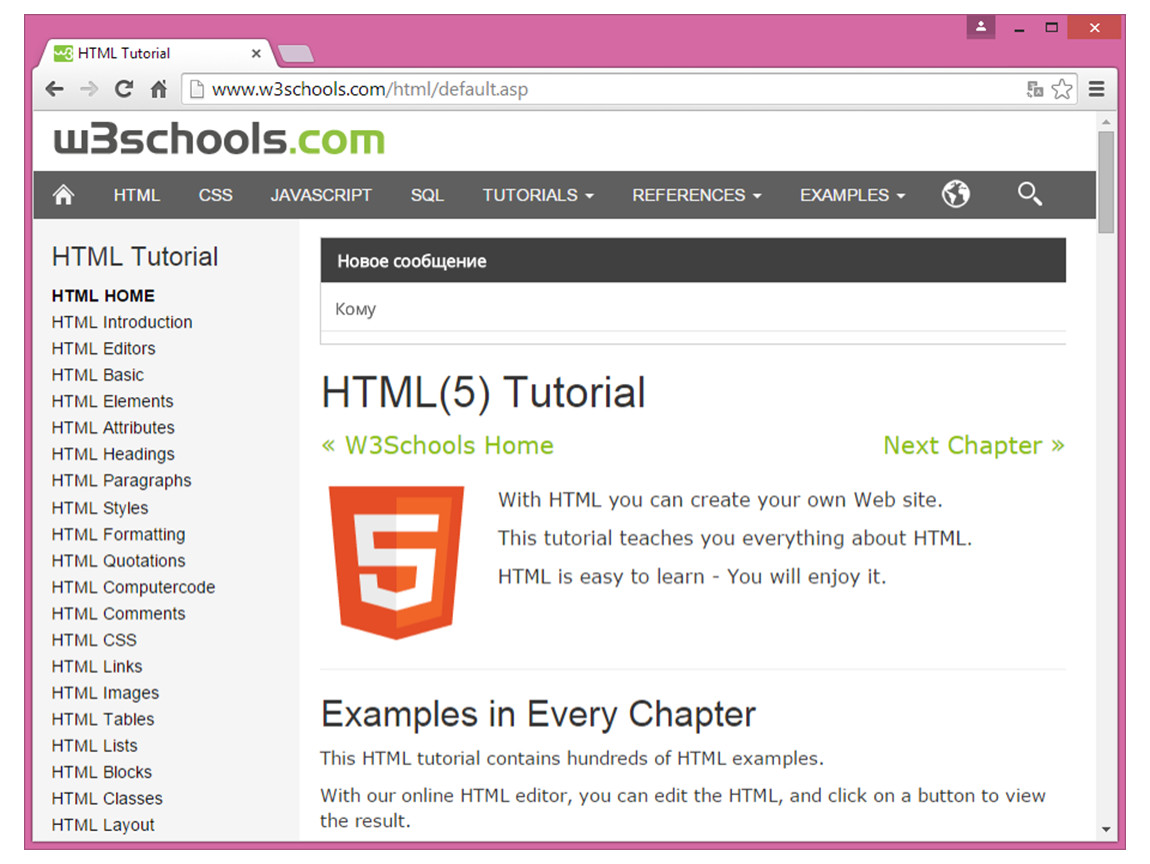Click the scrollbar up arrow

pyautogui.click(x=1106, y=122)
